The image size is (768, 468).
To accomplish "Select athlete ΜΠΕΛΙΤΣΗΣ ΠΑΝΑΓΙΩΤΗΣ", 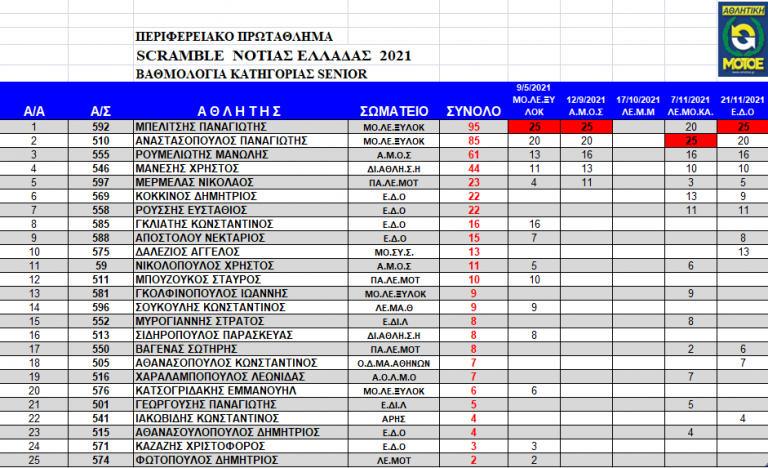I will coord(201,127).
